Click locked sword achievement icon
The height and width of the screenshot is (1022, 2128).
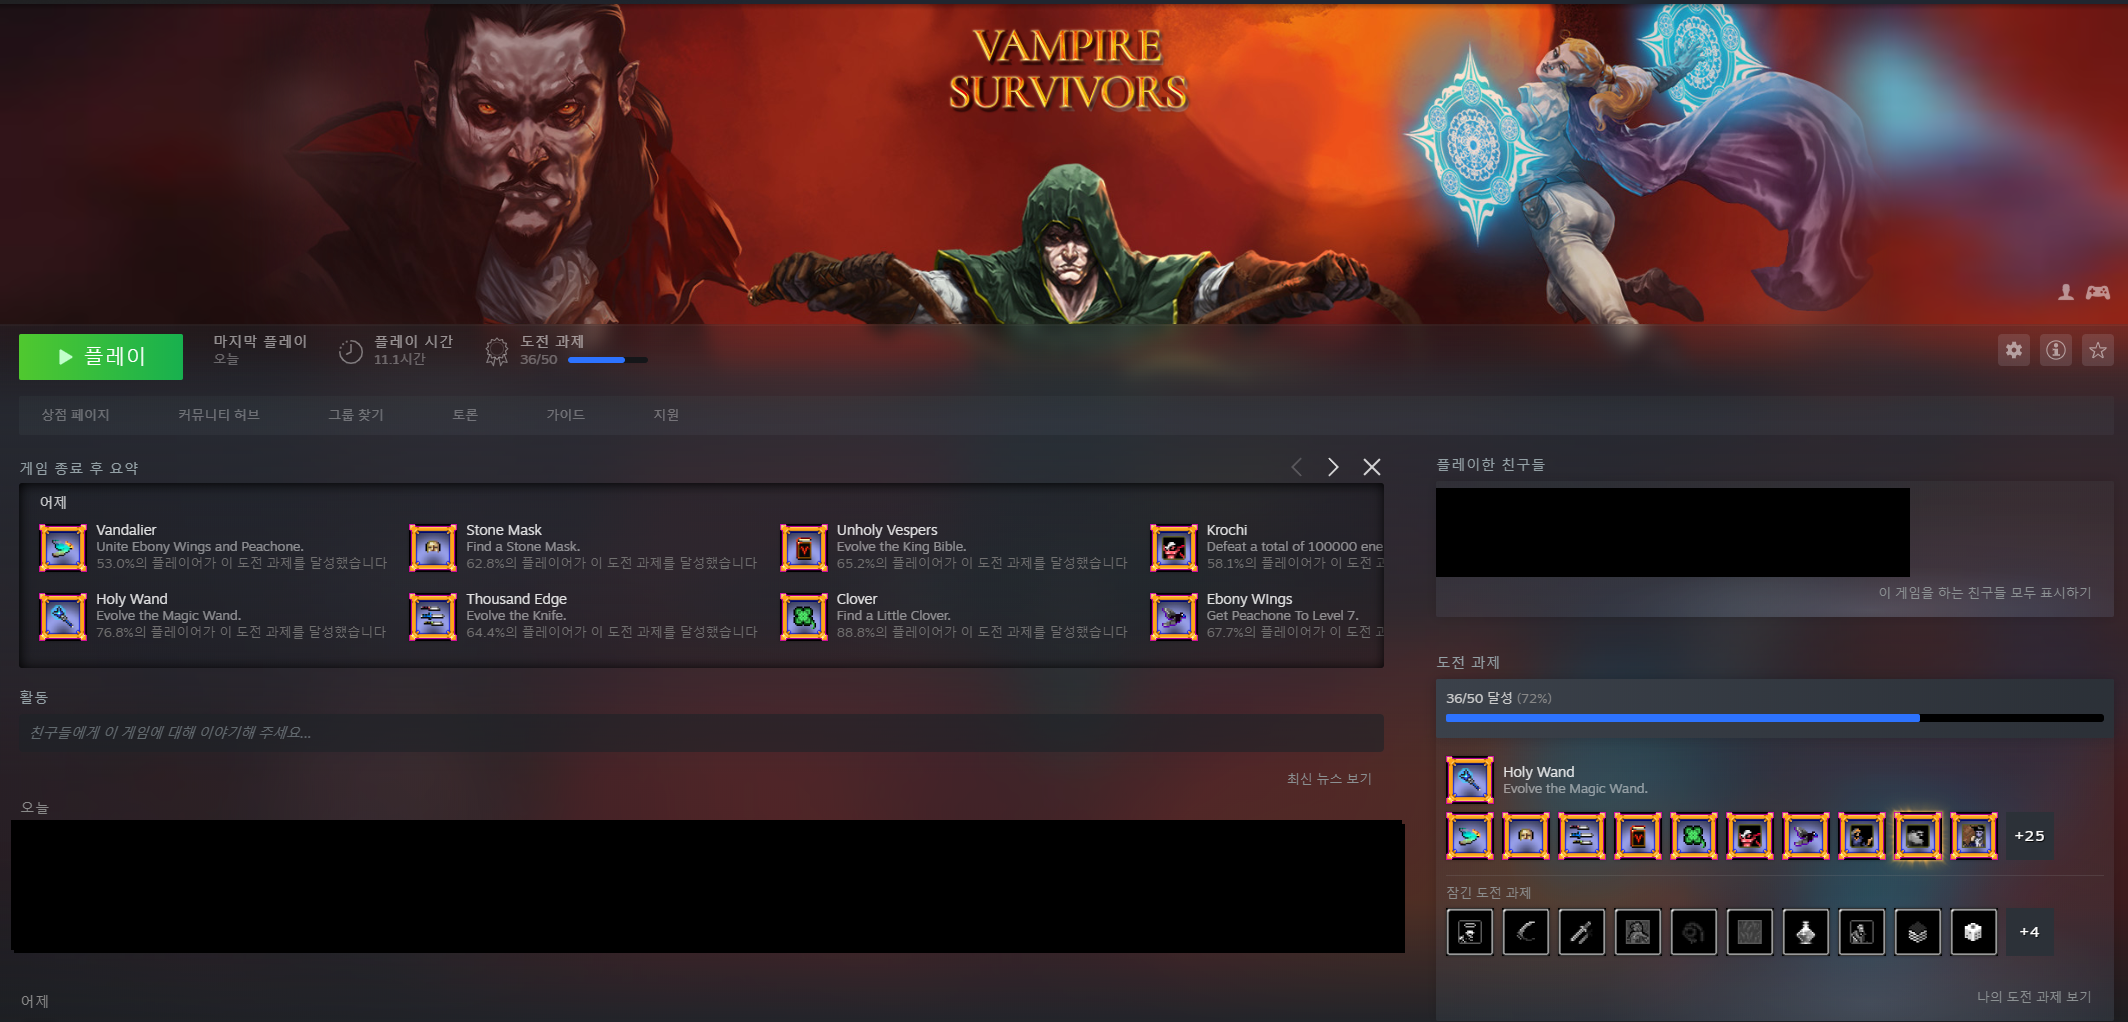1582,932
